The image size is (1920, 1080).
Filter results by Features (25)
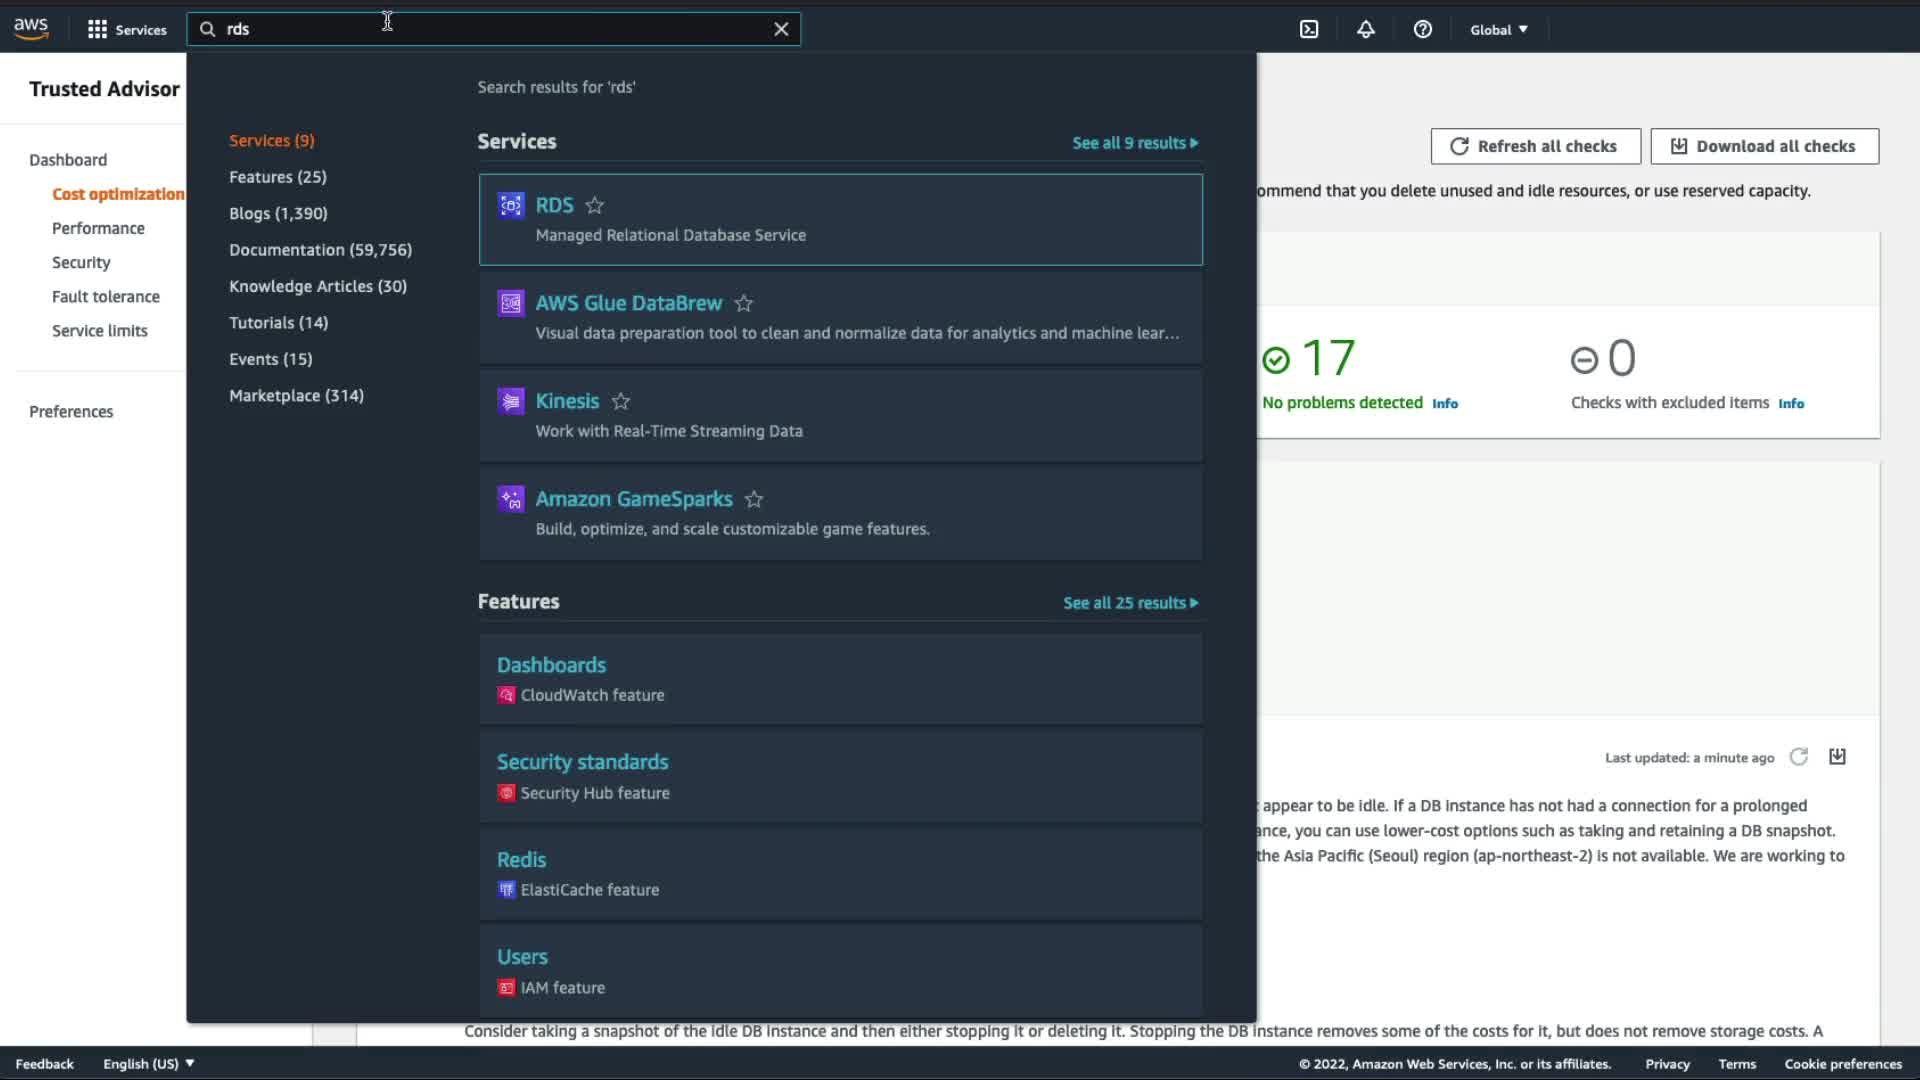click(277, 177)
